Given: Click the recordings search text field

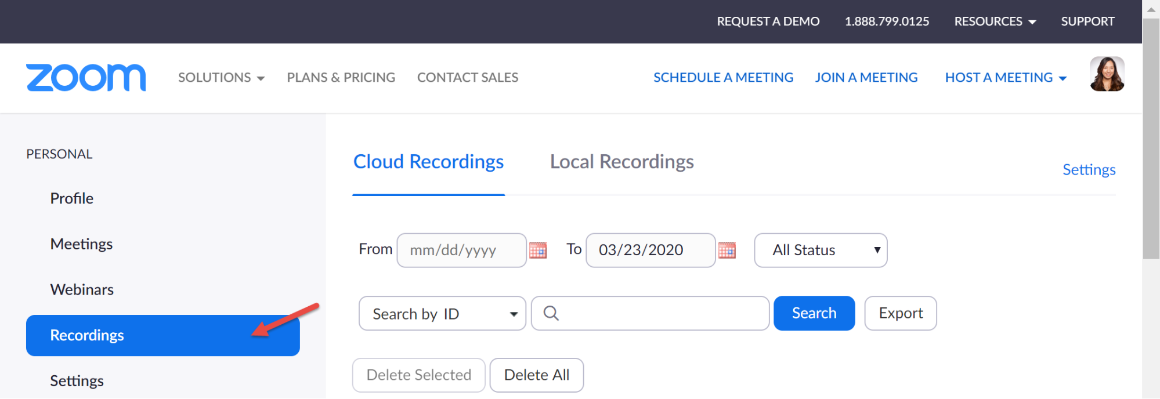Looking at the screenshot, I should pyautogui.click(x=650, y=313).
